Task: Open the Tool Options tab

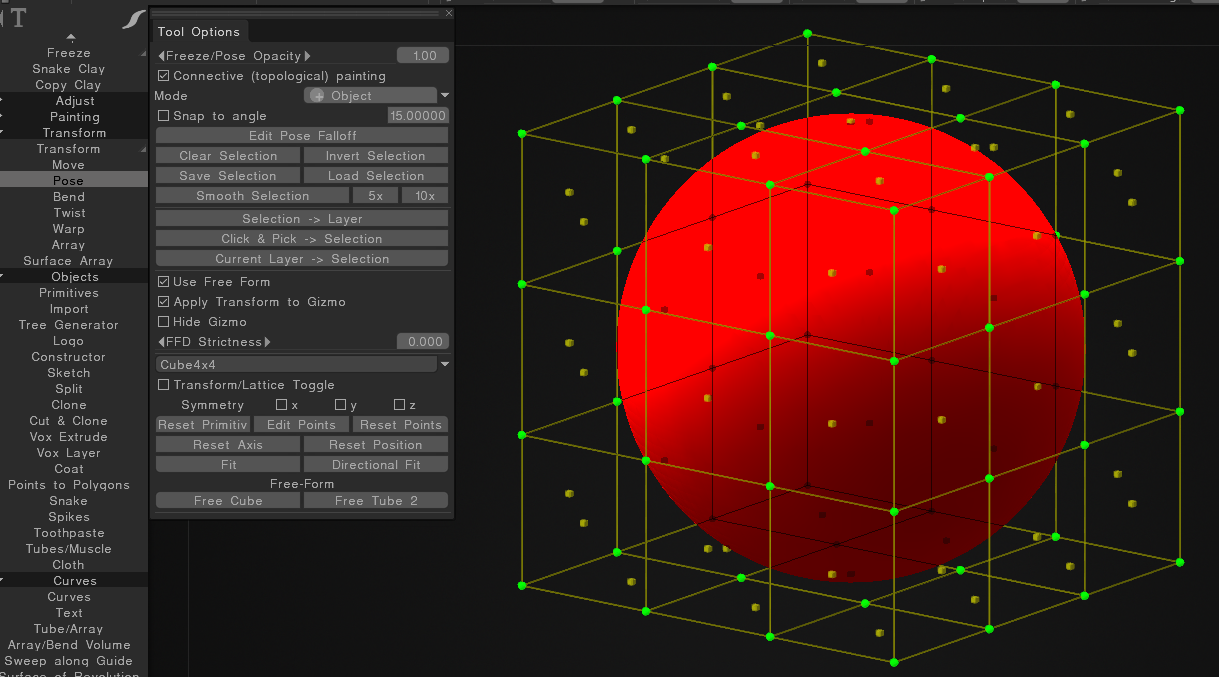Action: (199, 32)
